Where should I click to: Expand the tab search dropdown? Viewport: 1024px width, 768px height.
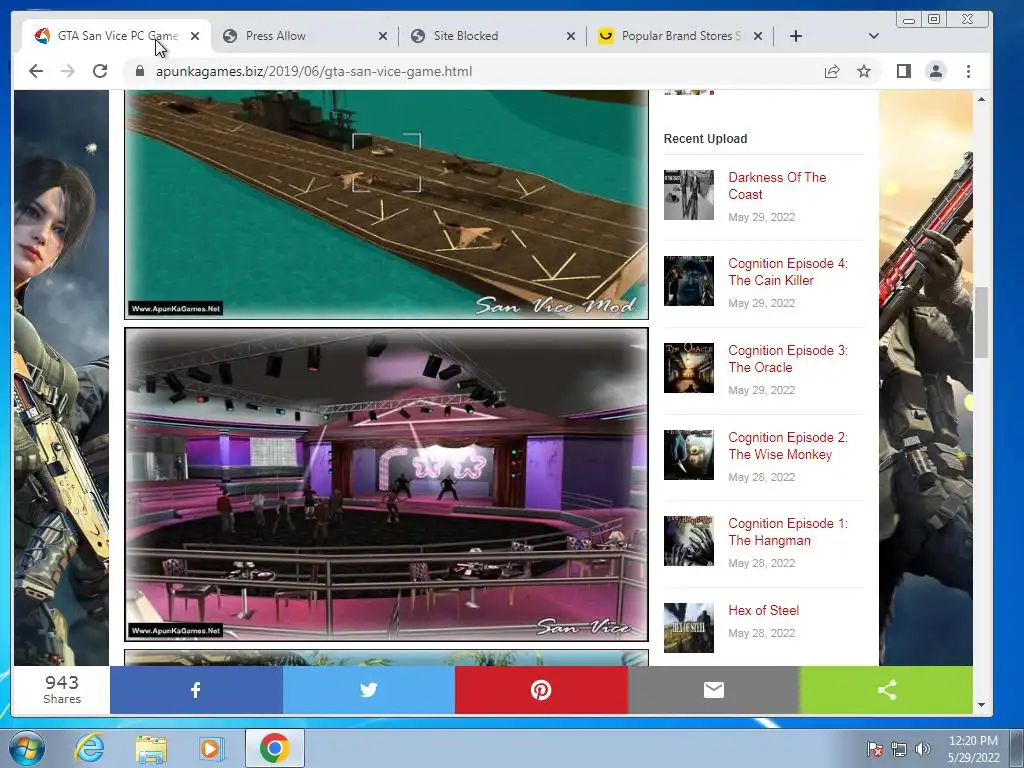click(x=874, y=36)
